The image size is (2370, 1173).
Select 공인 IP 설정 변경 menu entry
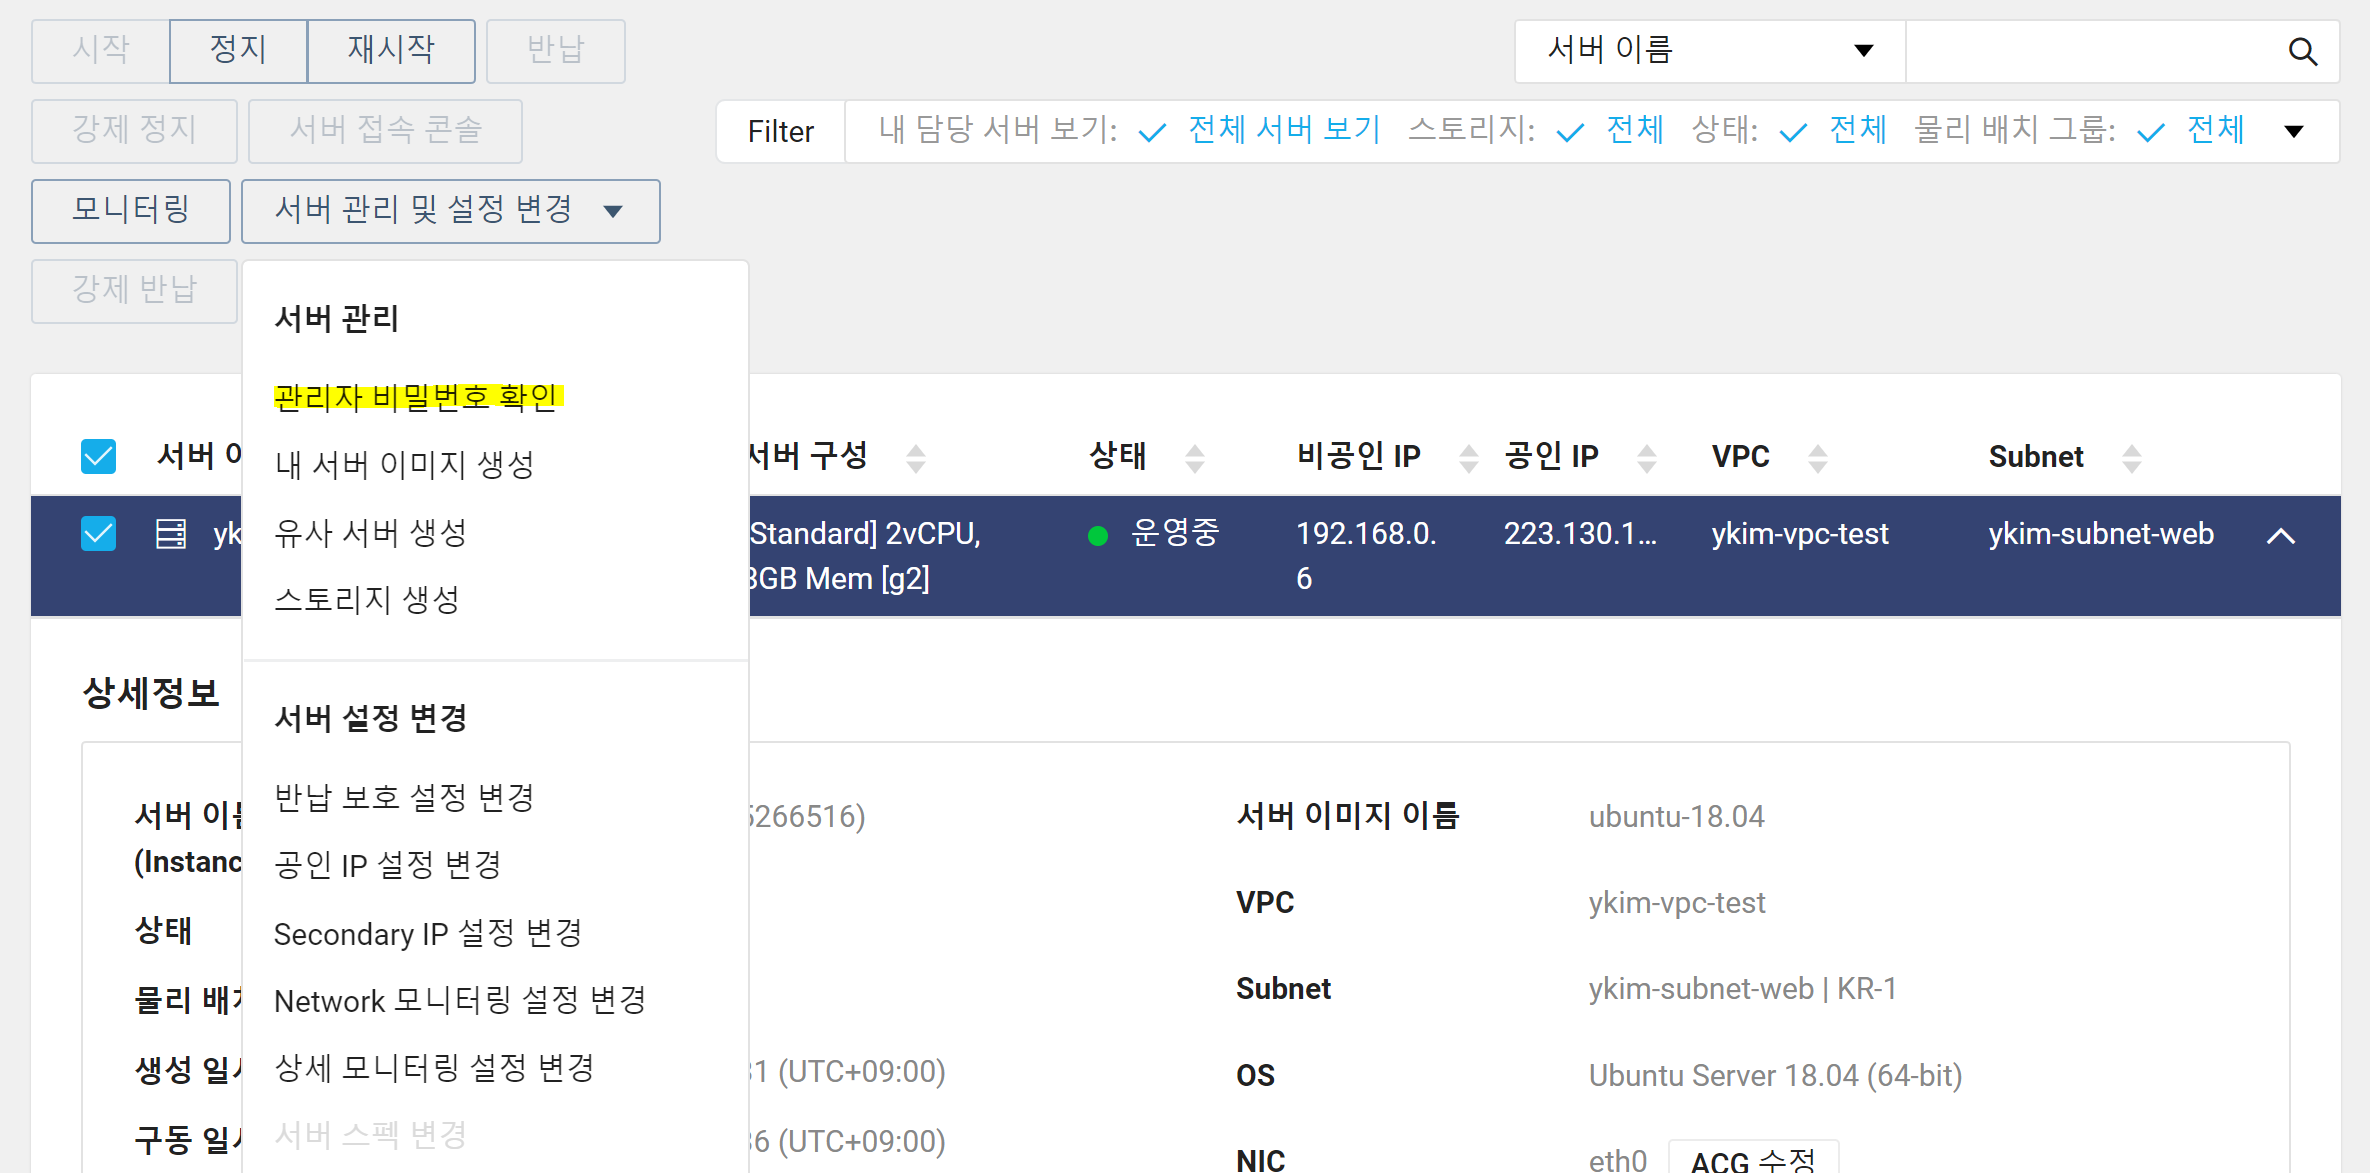[x=387, y=865]
